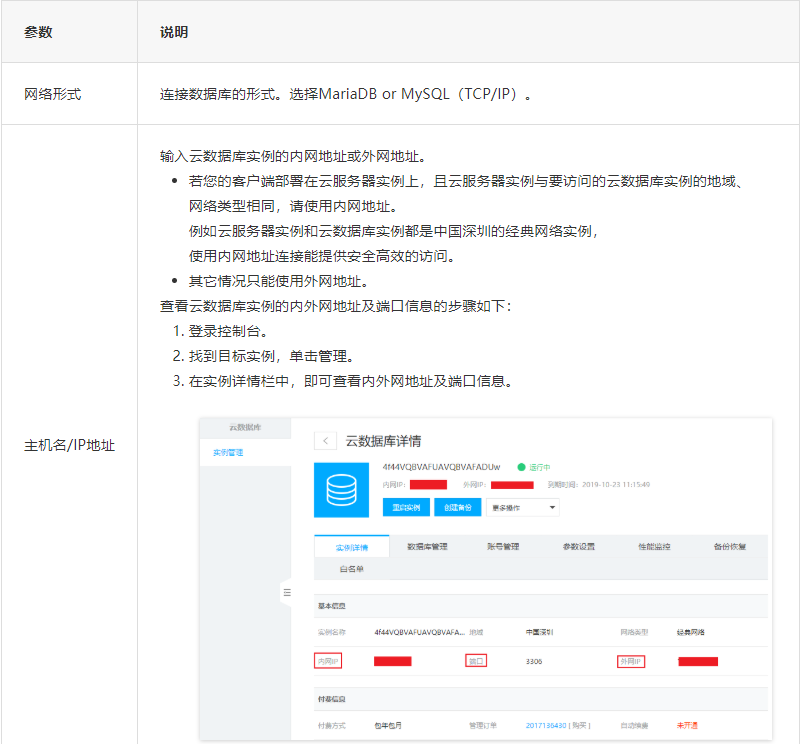Viewport: 800px width, 744px height.
Task: Go to the 账号管理 tab
Action: [x=503, y=547]
